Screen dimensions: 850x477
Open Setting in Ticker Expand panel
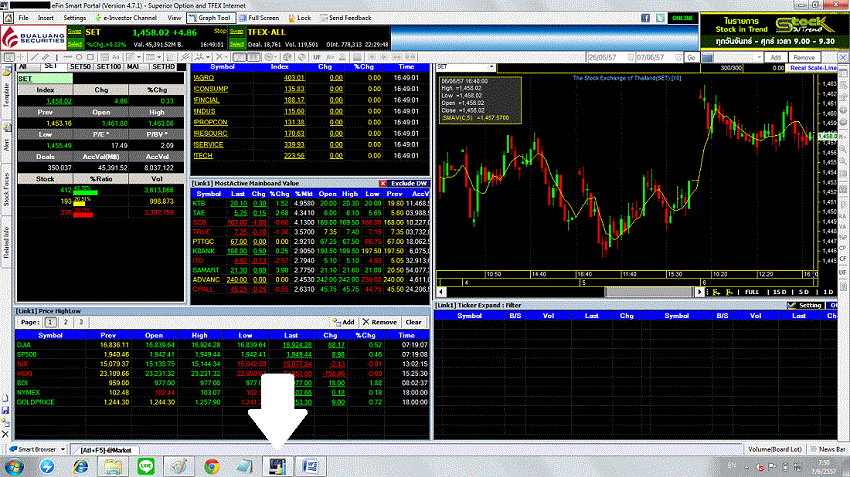[x=805, y=306]
